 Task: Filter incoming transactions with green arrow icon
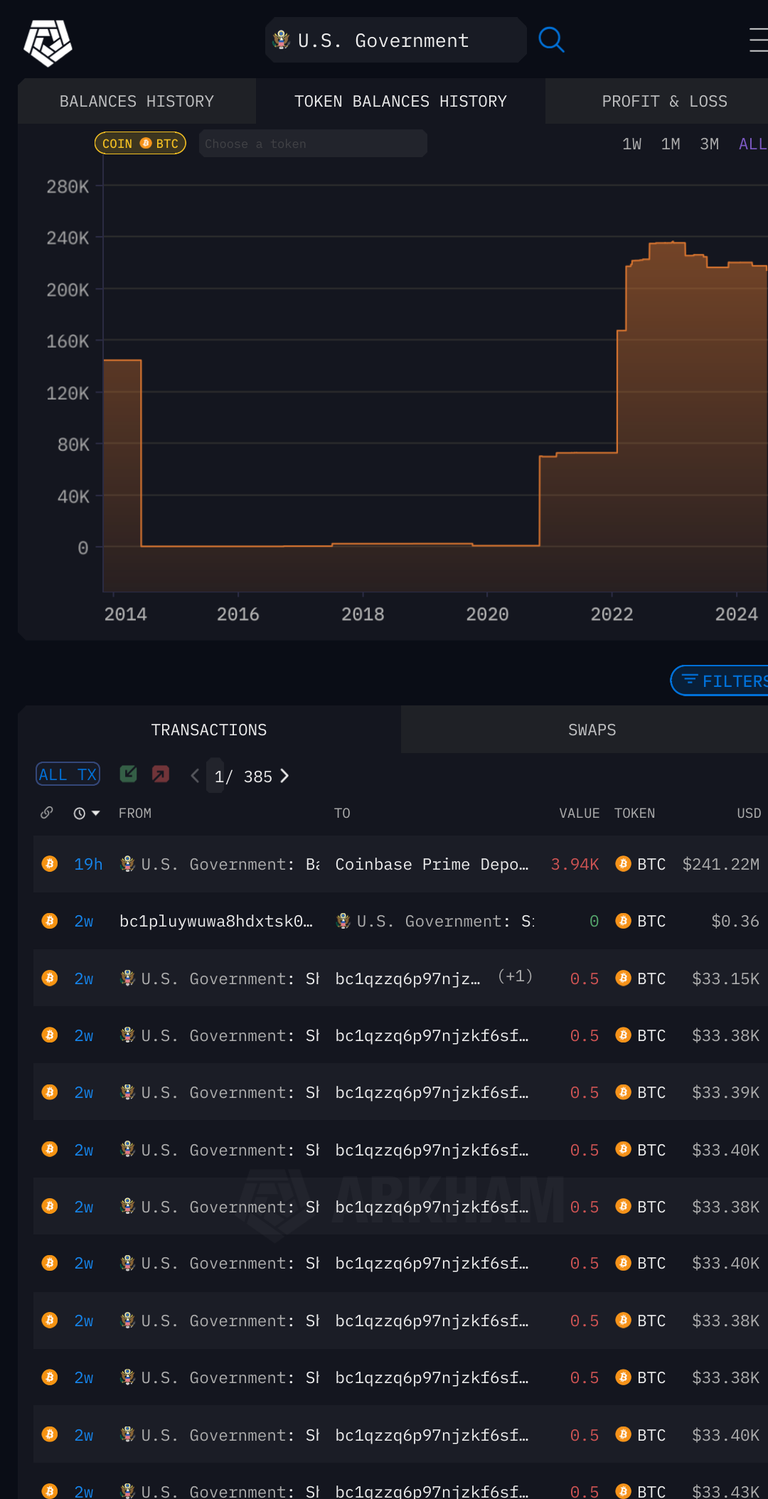pos(128,774)
